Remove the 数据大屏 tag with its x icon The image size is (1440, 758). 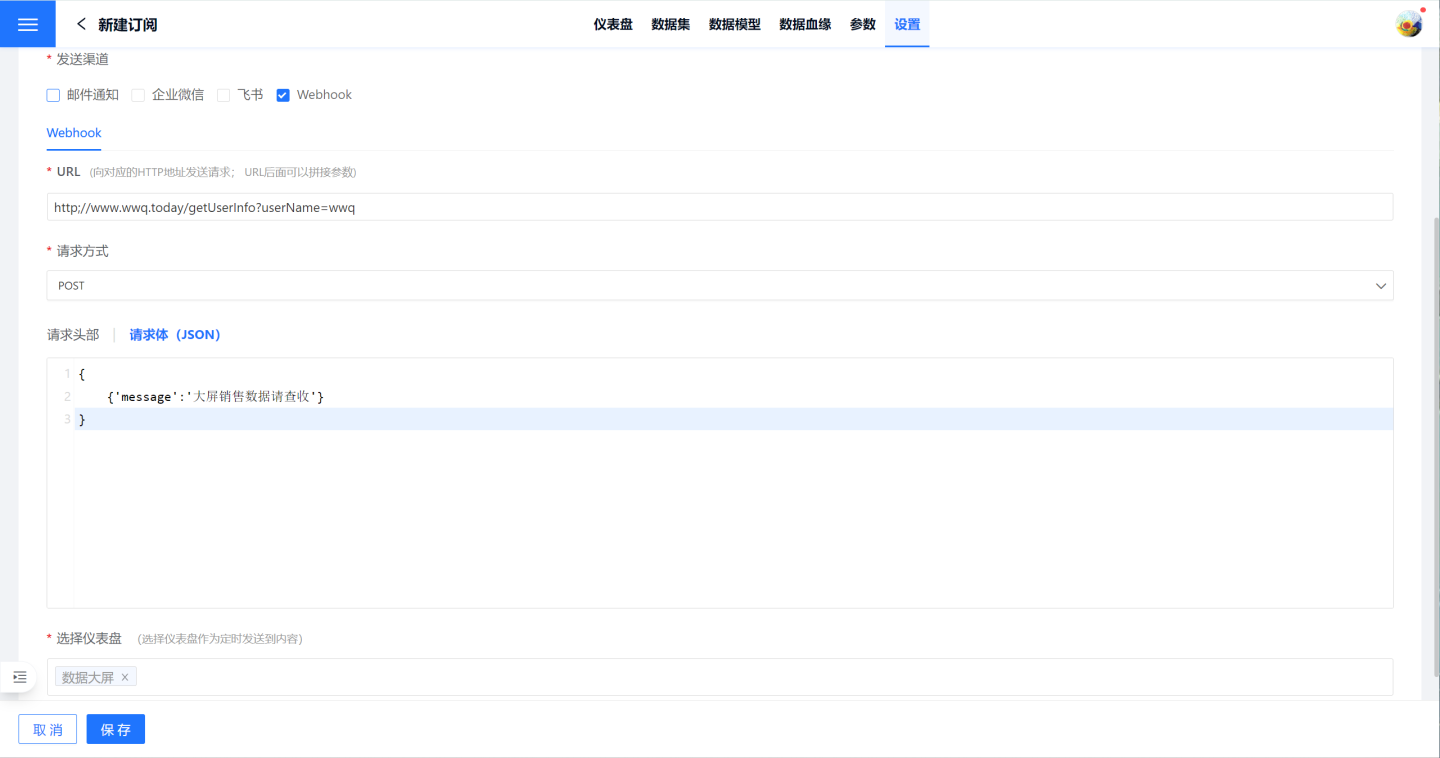[125, 677]
